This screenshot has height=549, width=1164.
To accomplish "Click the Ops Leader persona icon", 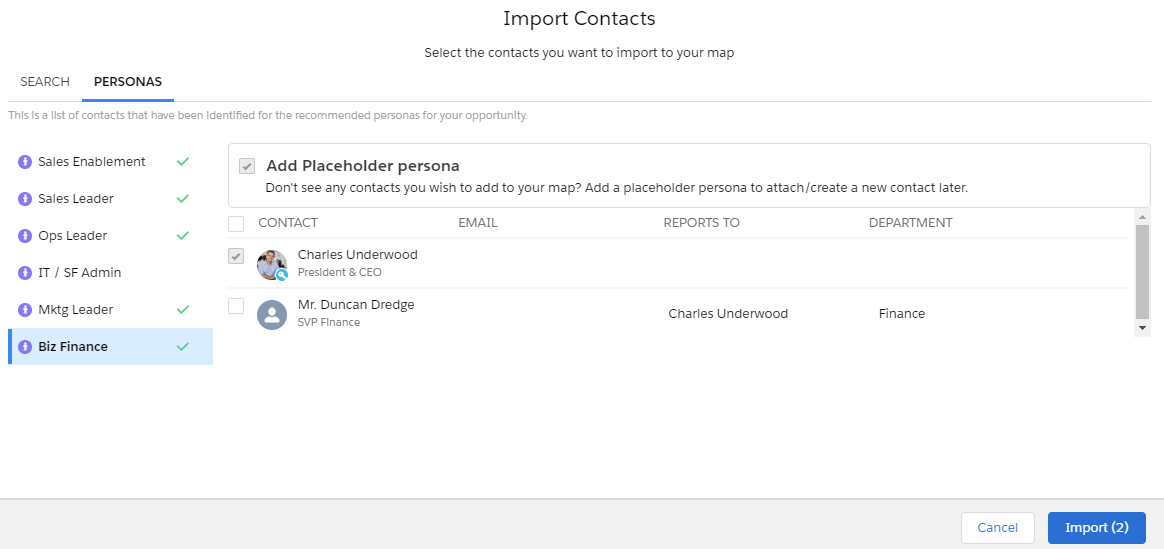I will point(24,236).
